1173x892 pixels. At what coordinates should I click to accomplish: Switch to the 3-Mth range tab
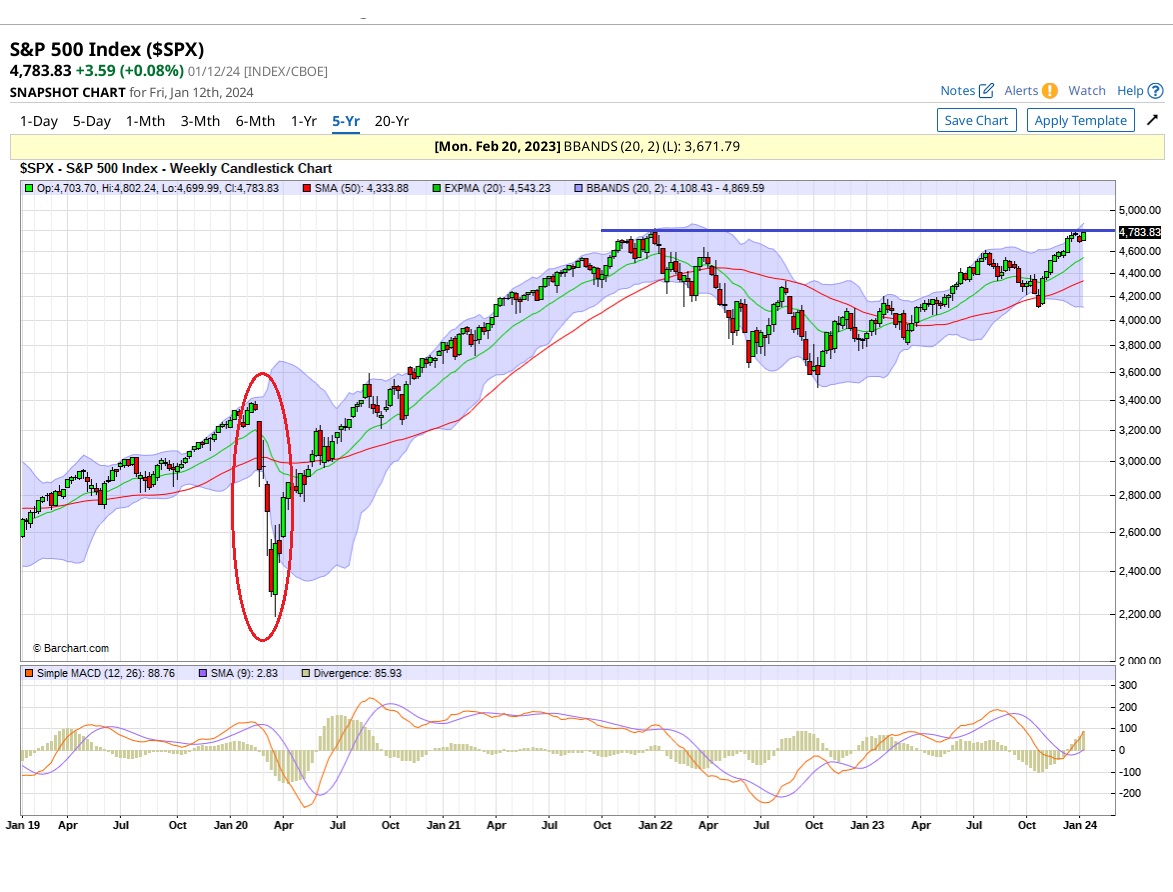[x=200, y=120]
